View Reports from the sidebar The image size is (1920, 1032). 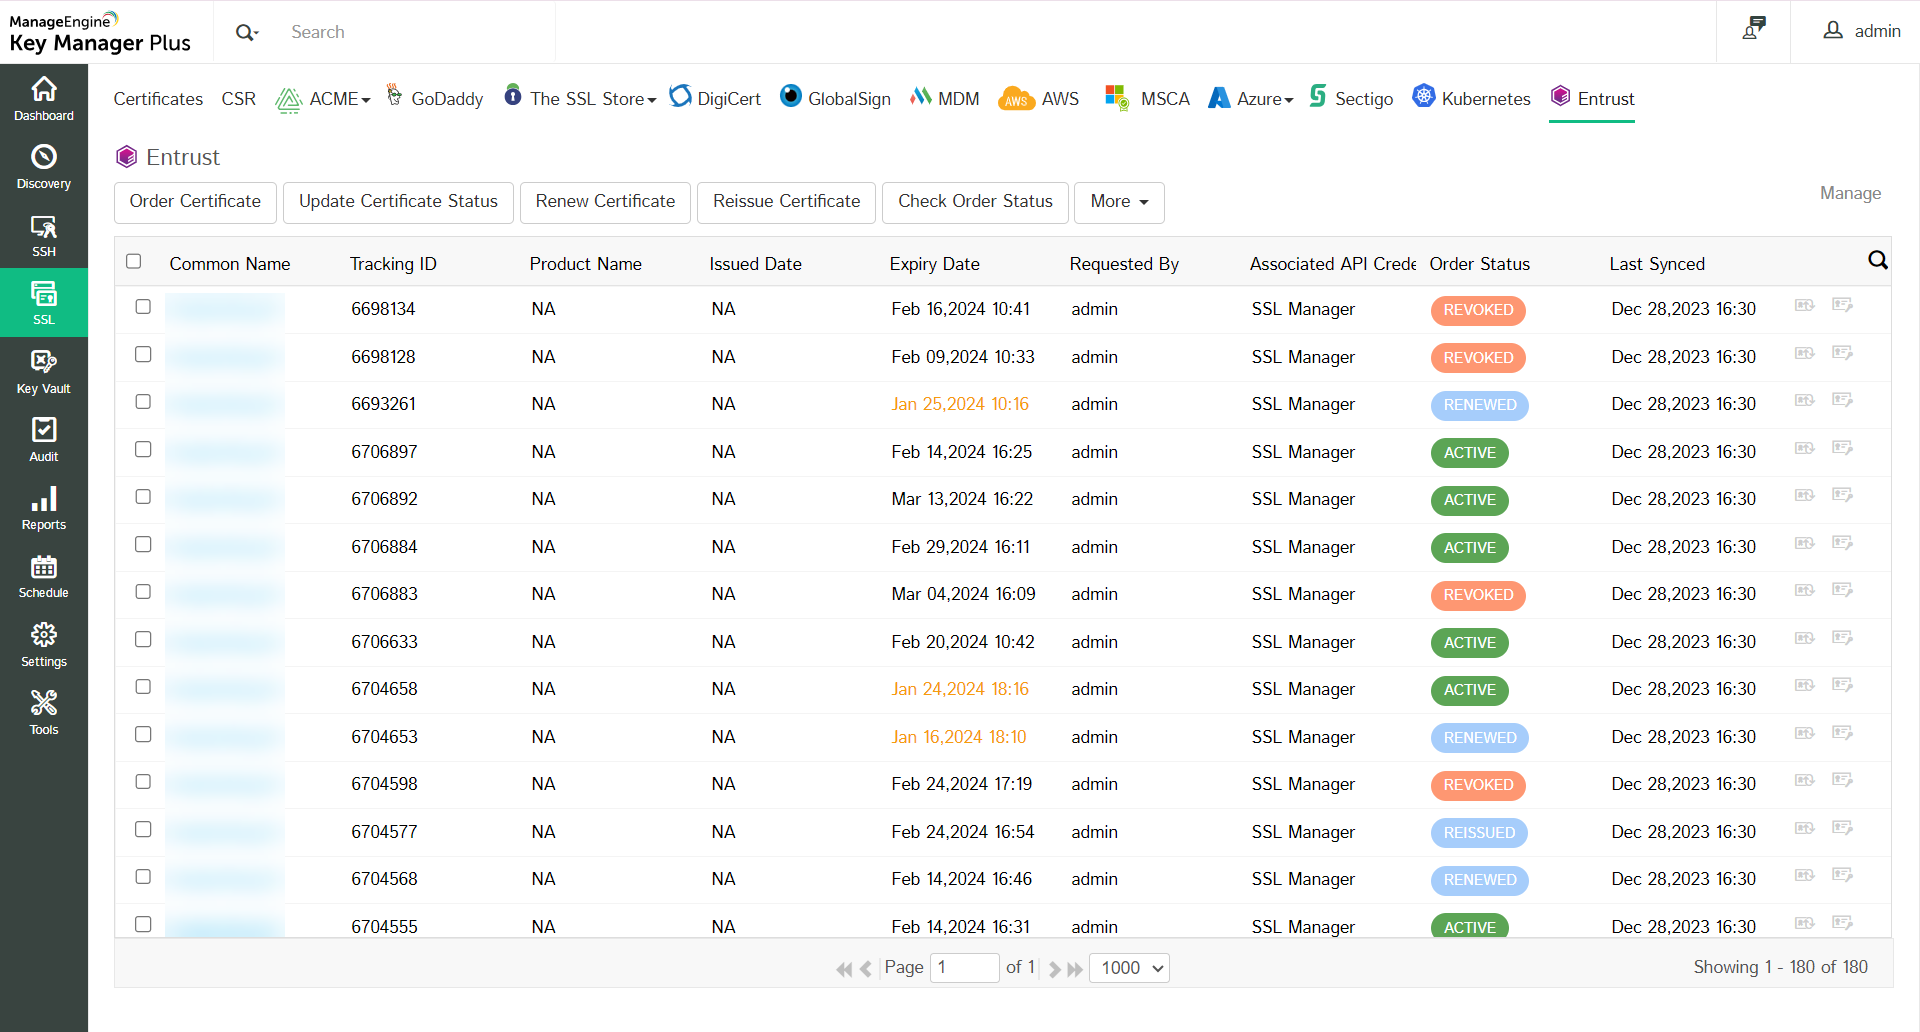tap(44, 508)
